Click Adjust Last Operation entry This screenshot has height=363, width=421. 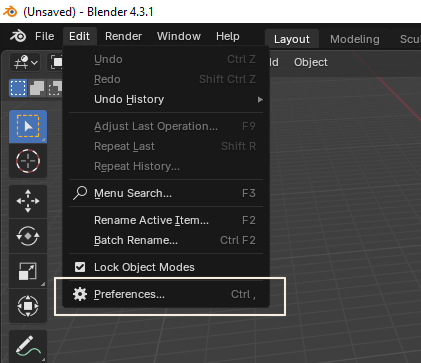coord(166,126)
